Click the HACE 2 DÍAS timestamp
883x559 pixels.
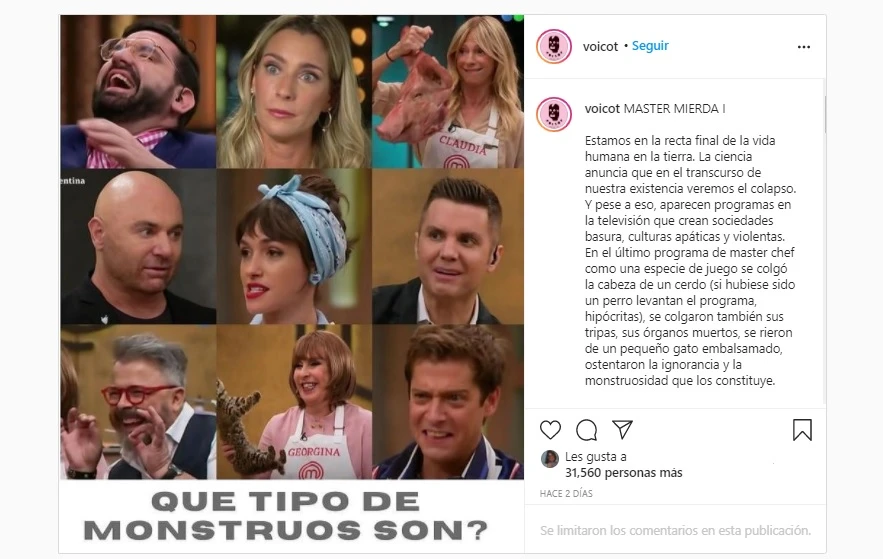(566, 494)
